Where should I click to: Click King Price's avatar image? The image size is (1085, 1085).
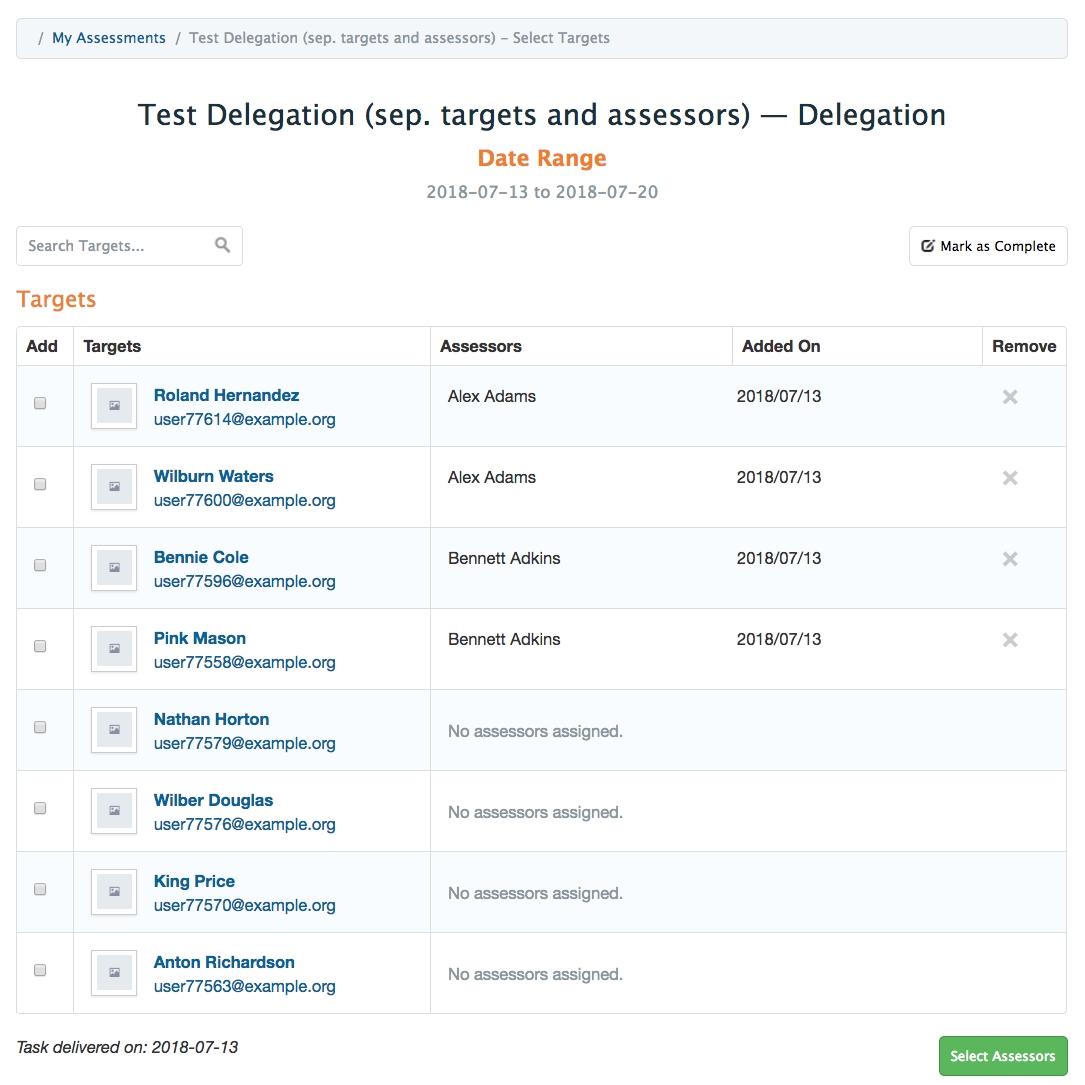click(114, 892)
